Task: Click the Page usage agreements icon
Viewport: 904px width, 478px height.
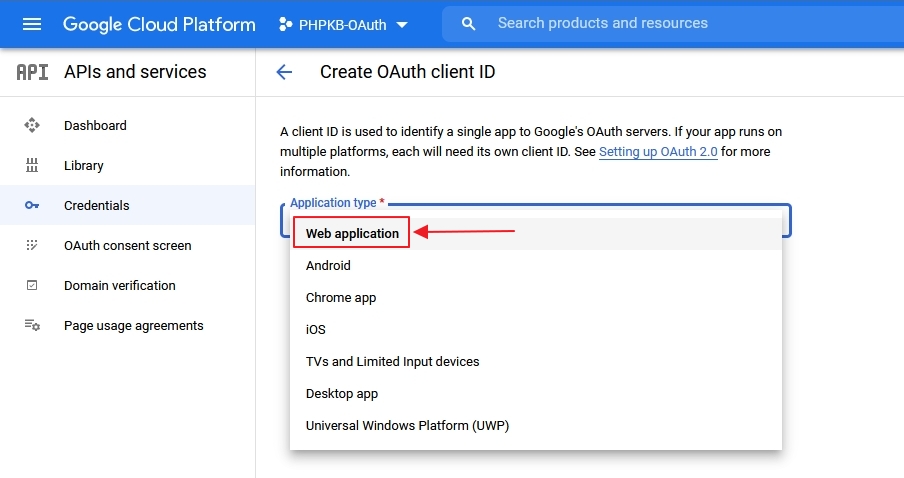Action: [32, 325]
